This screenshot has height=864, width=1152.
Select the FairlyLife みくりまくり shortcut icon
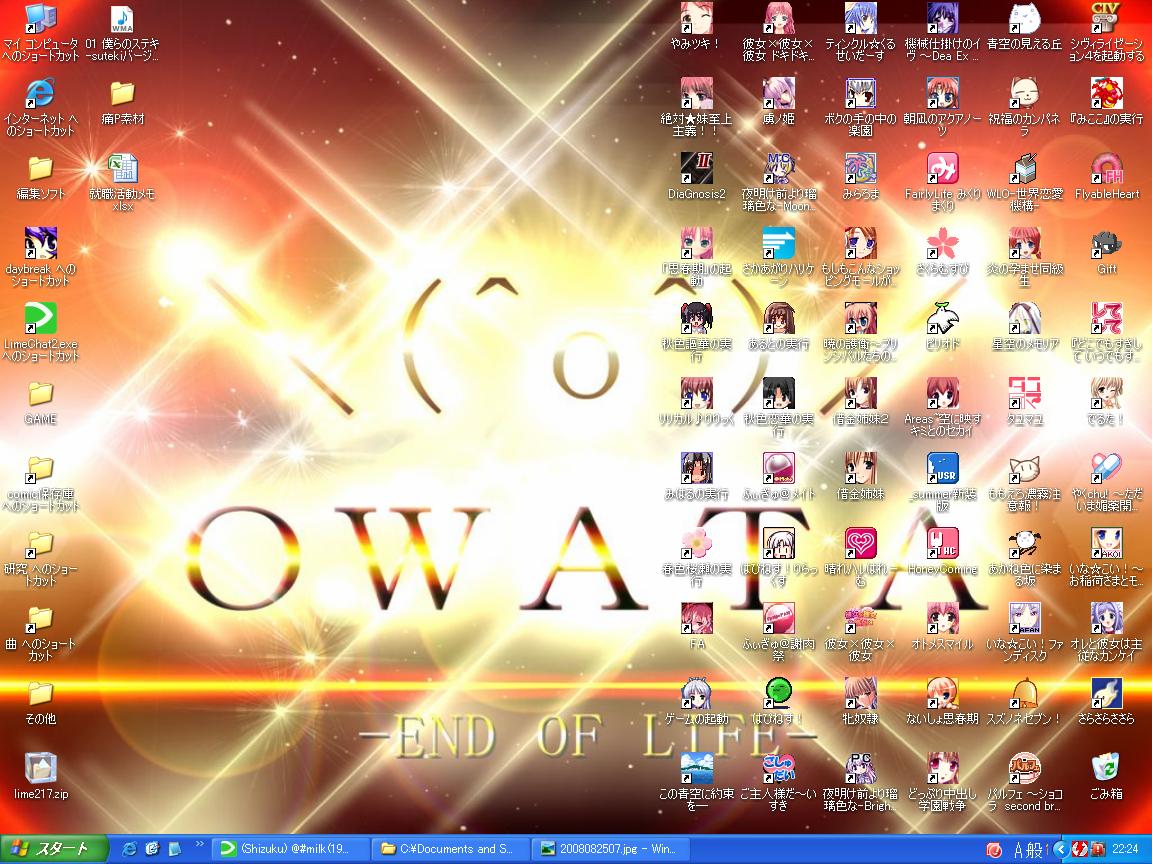point(943,169)
